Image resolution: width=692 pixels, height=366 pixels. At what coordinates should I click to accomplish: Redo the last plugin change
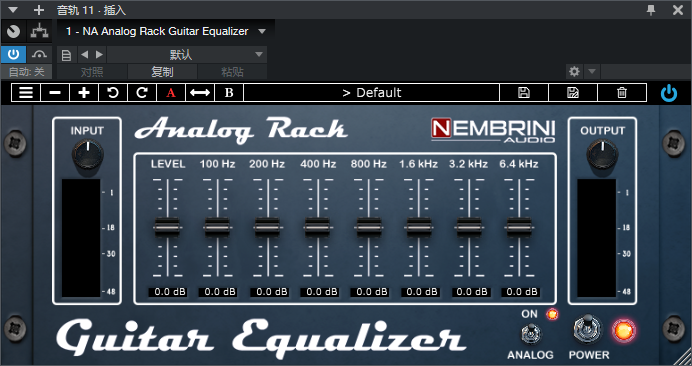click(142, 93)
